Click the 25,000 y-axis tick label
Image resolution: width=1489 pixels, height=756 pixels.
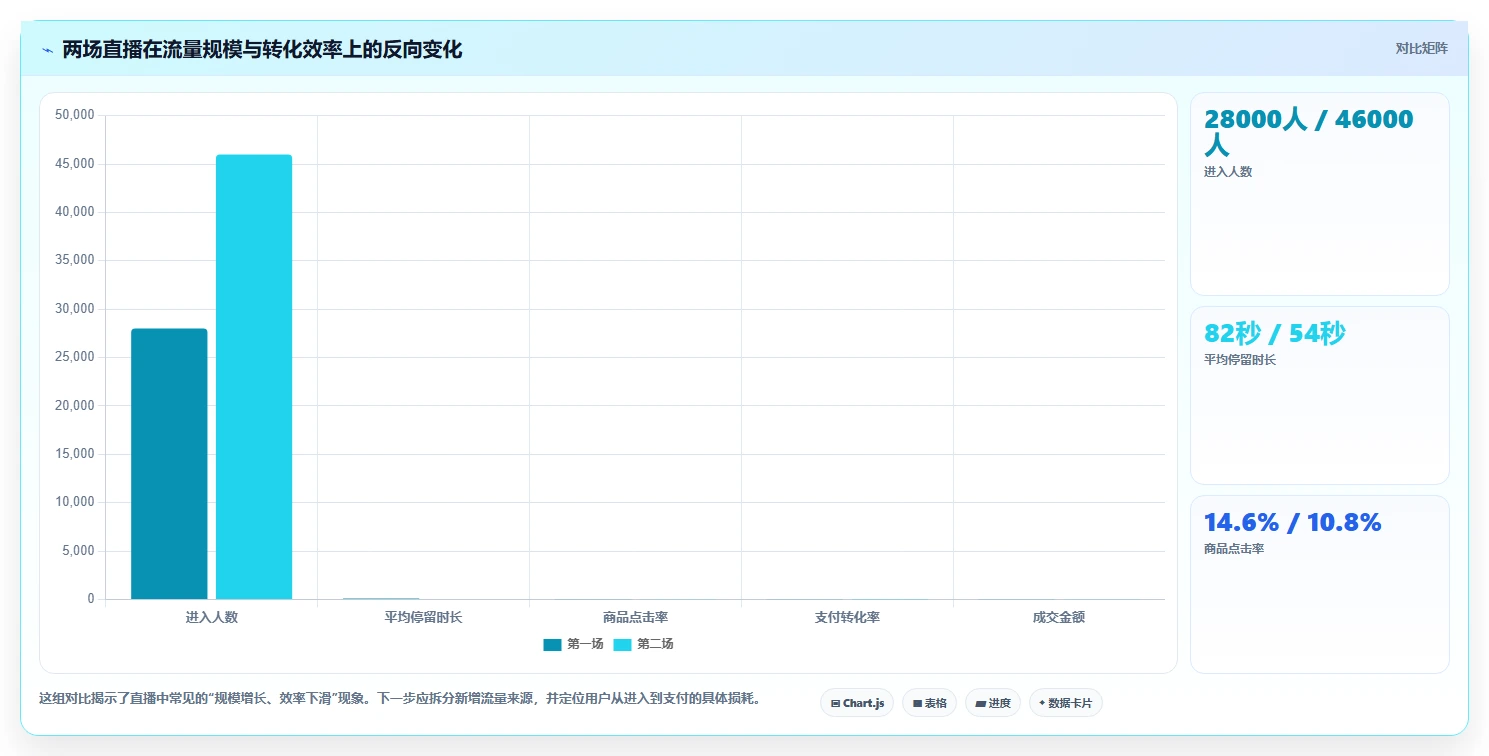tap(74, 357)
